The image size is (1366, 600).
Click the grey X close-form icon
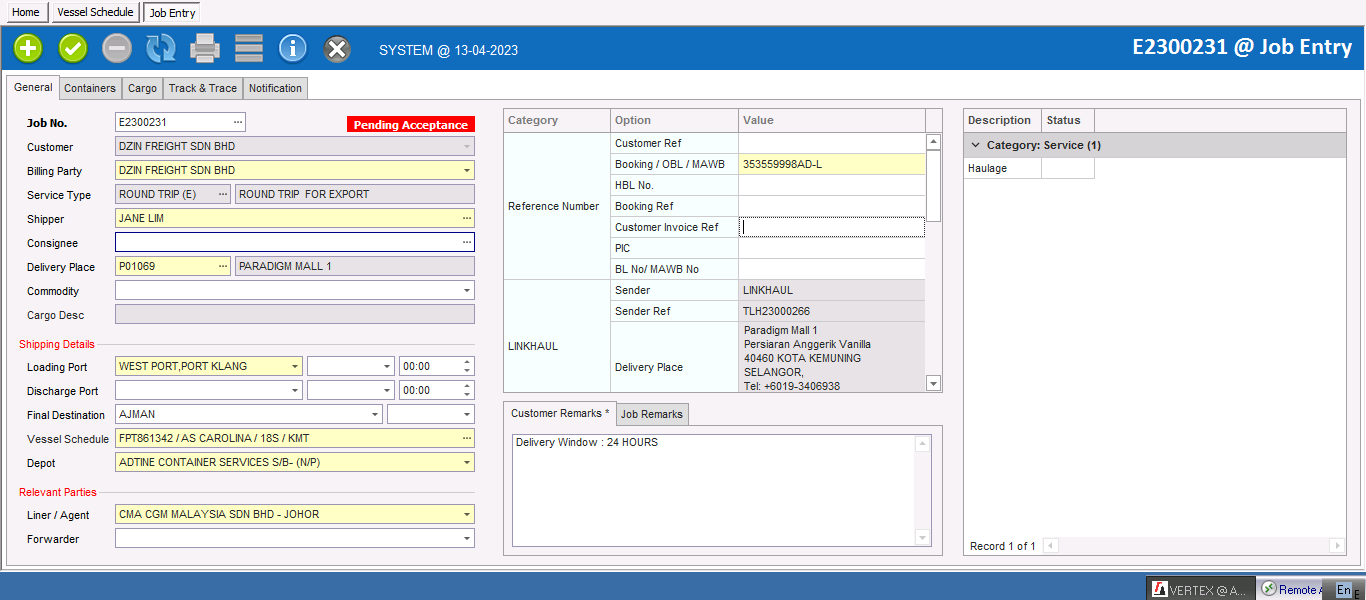click(338, 48)
